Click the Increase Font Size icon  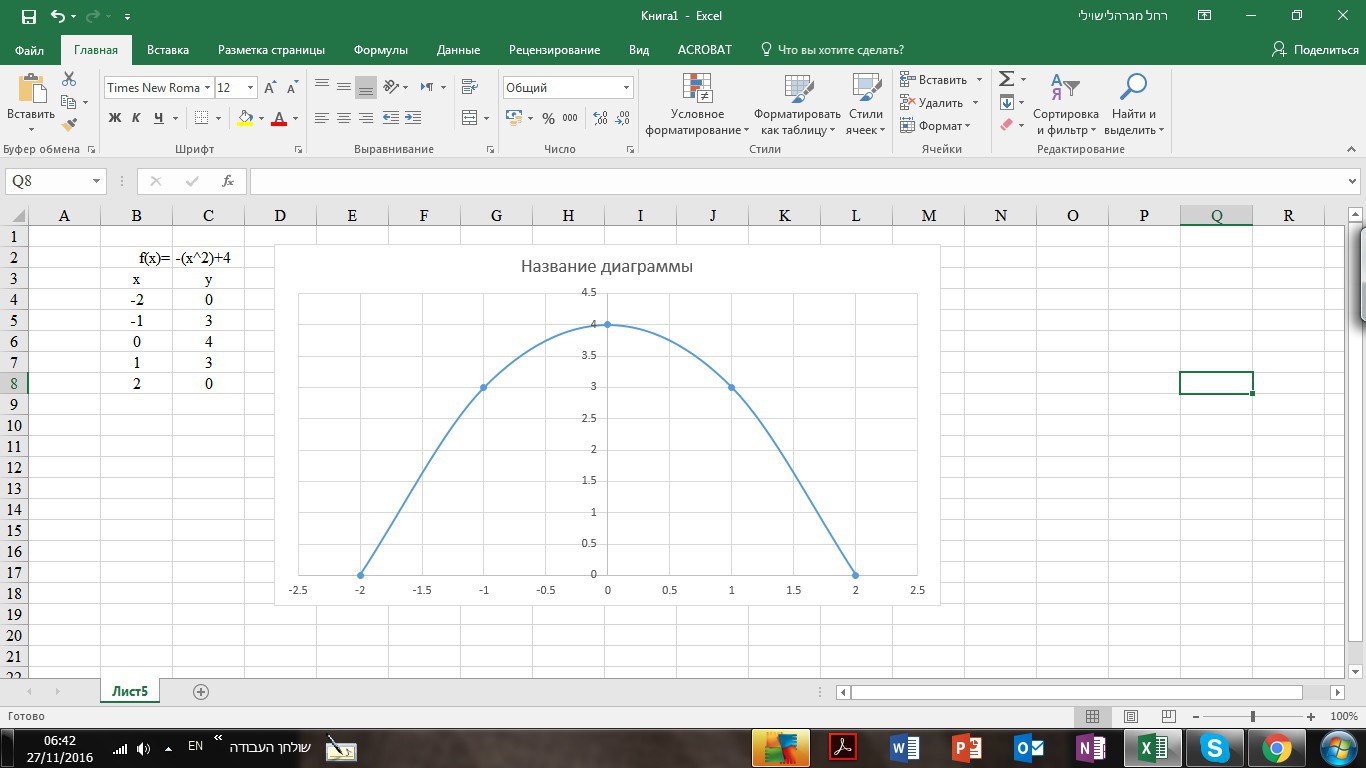270,88
